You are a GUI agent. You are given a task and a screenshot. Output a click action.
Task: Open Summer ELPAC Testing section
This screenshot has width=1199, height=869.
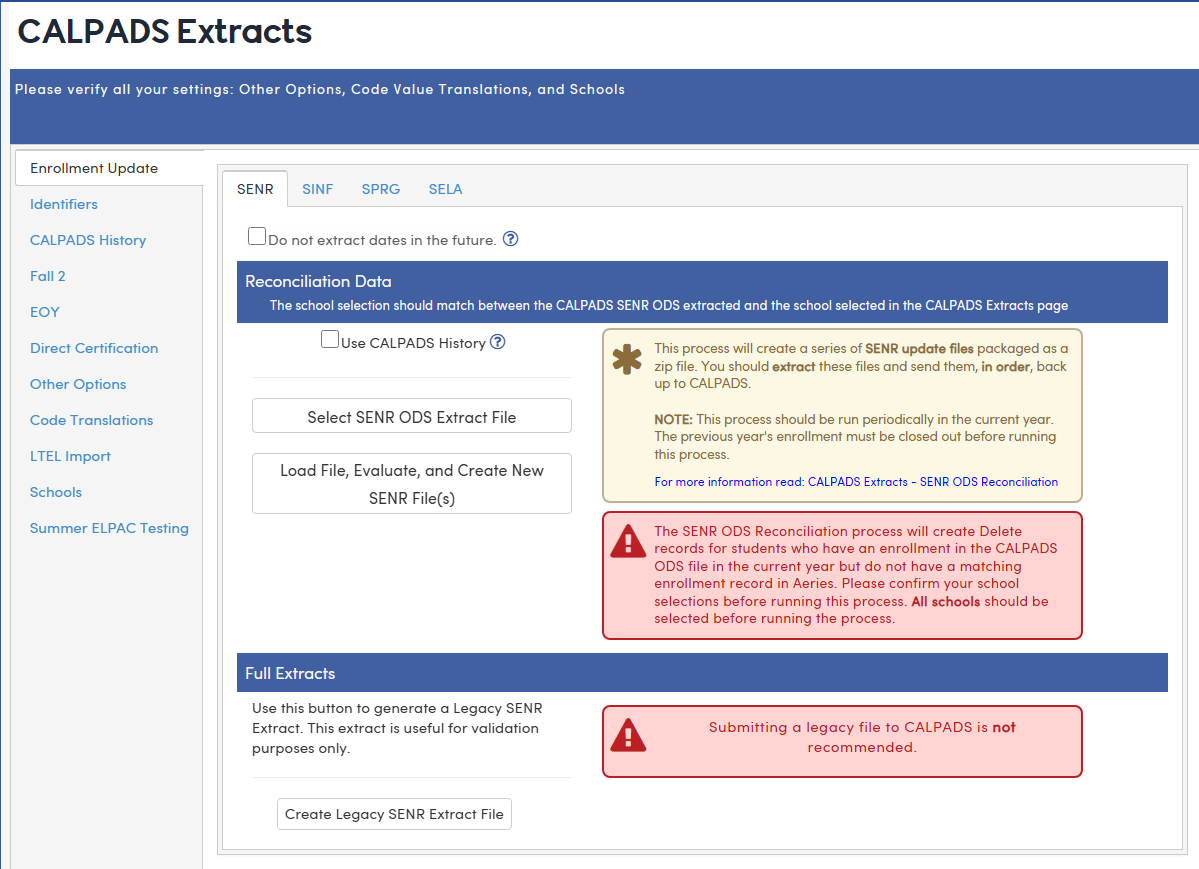(109, 528)
